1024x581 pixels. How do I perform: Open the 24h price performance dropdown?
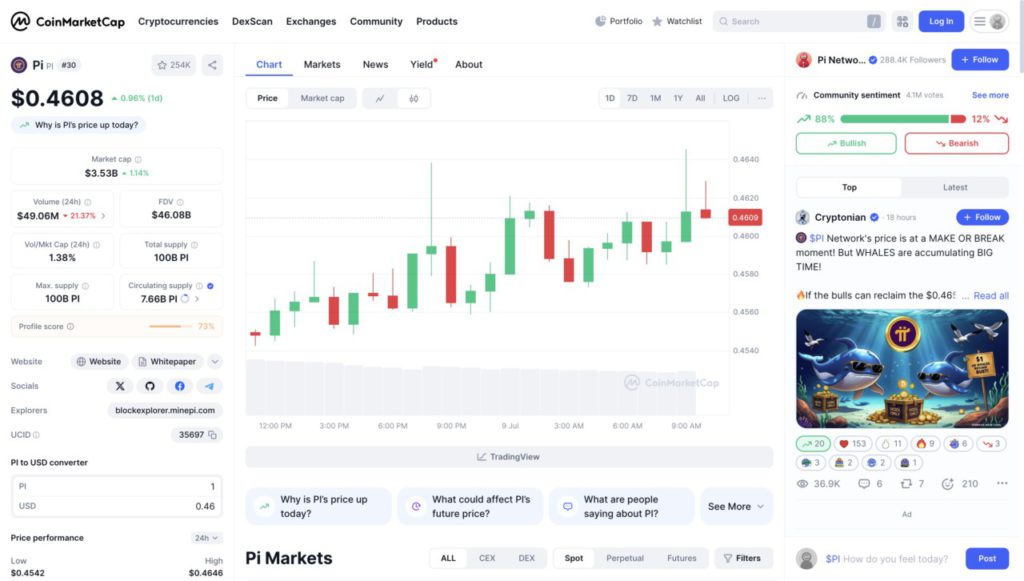[x=206, y=538]
